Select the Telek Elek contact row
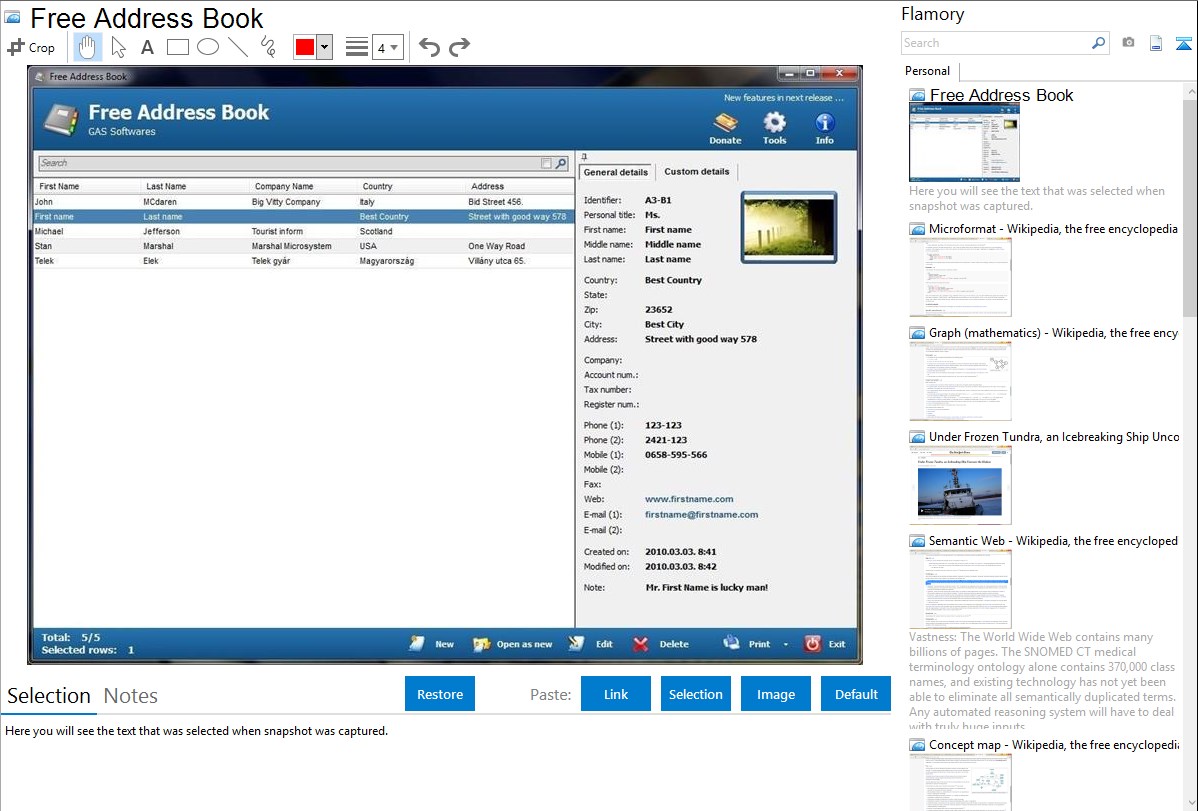This screenshot has width=1198, height=811. coord(303,261)
